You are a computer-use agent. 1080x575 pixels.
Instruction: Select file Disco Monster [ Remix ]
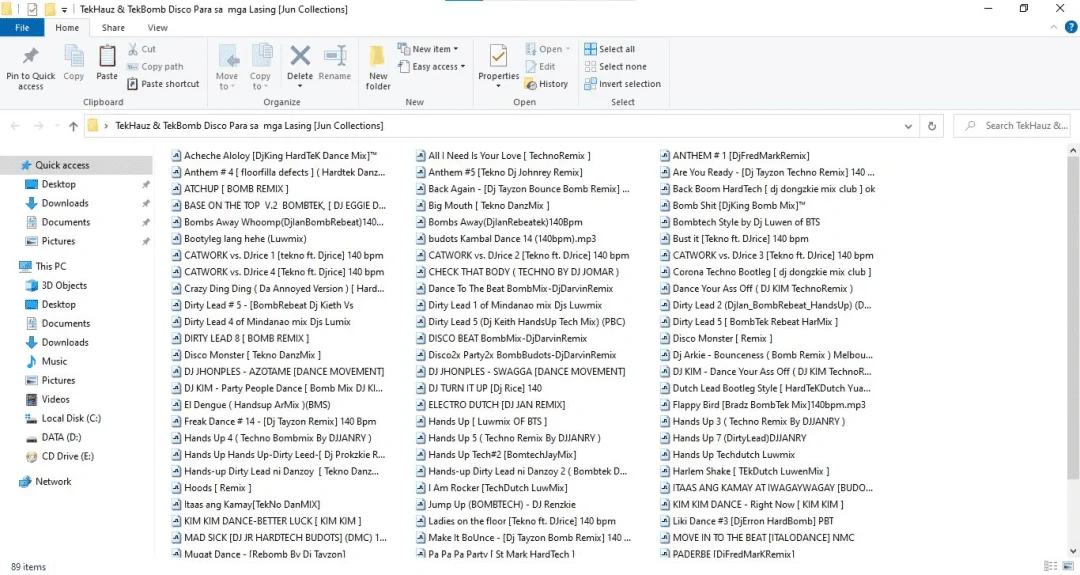tap(723, 338)
